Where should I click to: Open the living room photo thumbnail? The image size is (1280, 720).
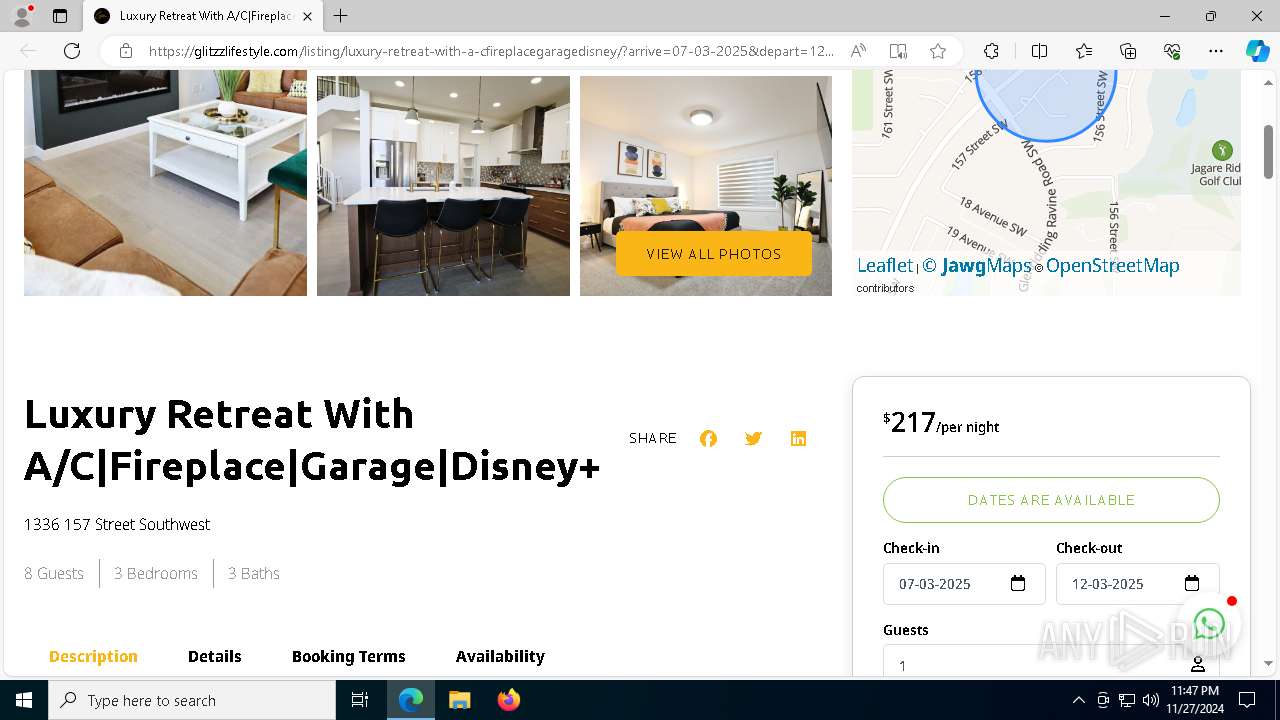[x=165, y=183]
